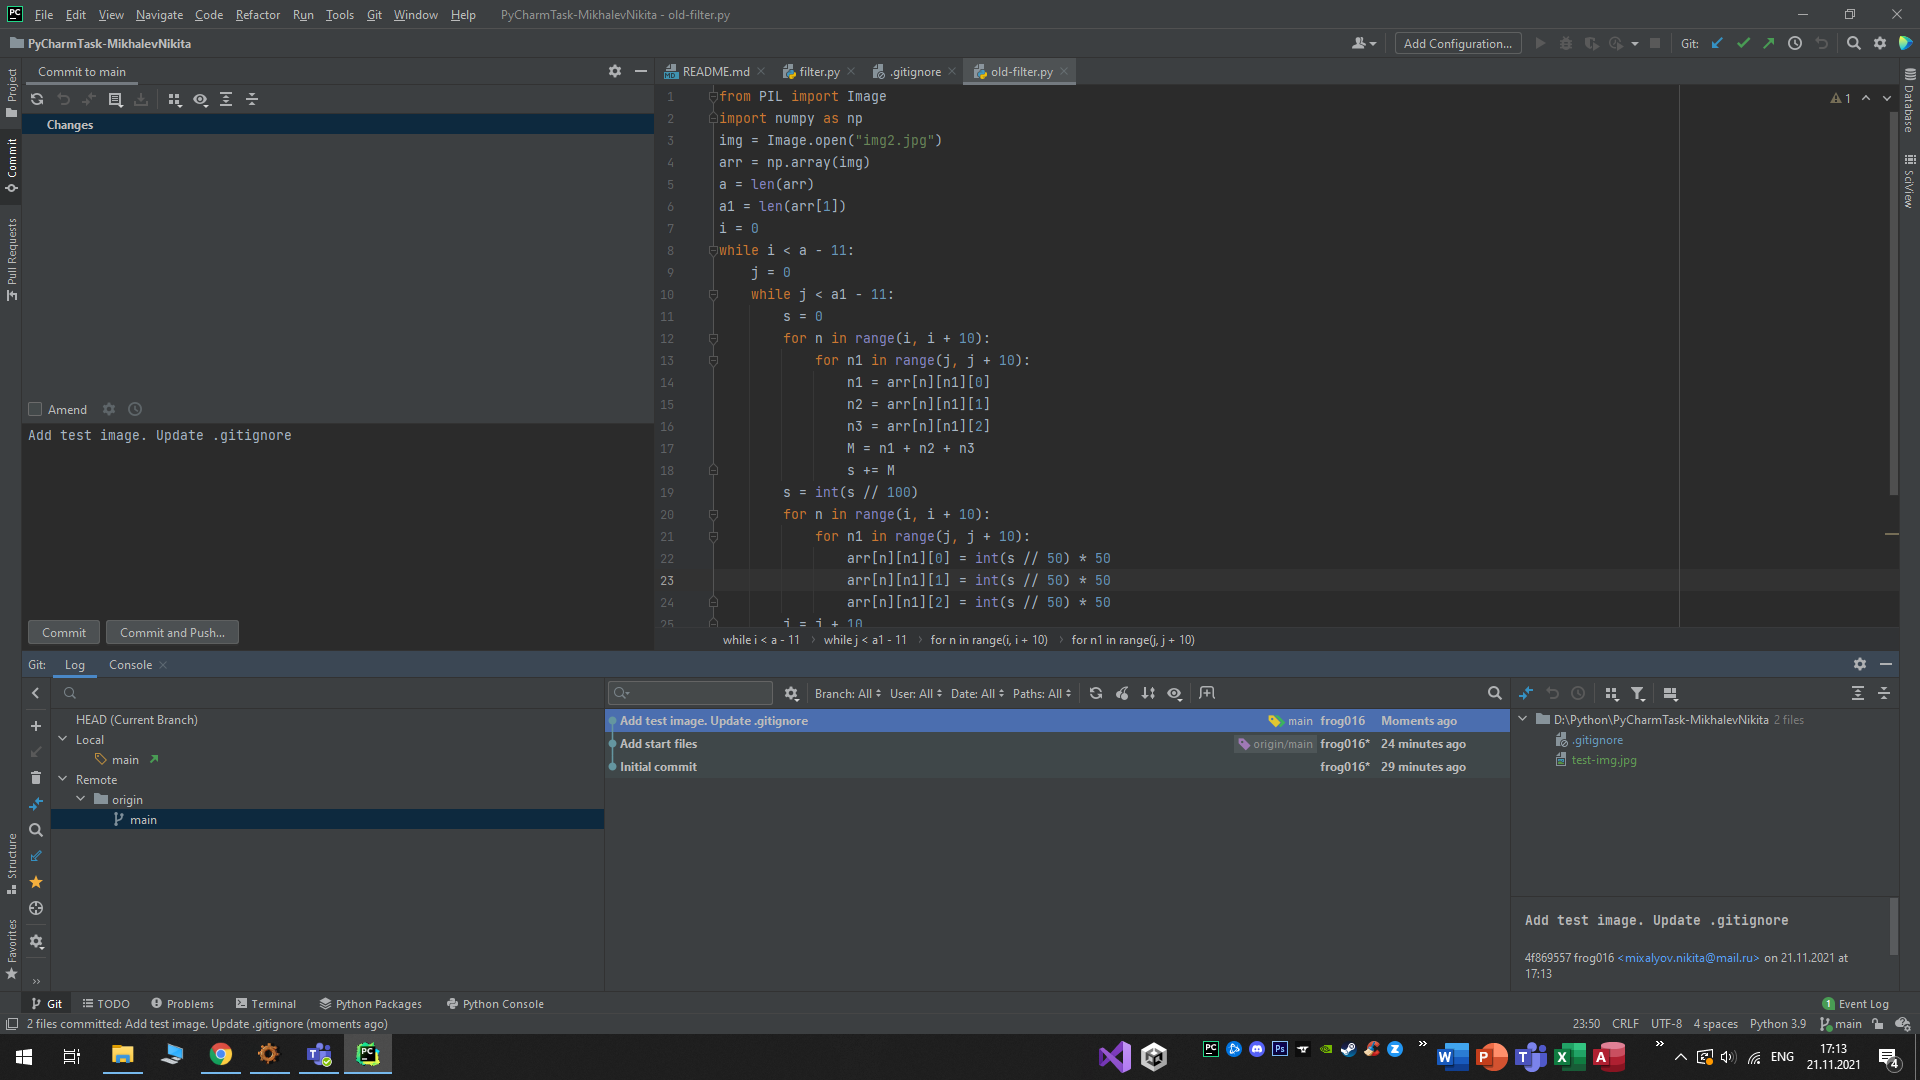
Task: Collapse all in Commit changes toolbar
Action: coord(252,99)
